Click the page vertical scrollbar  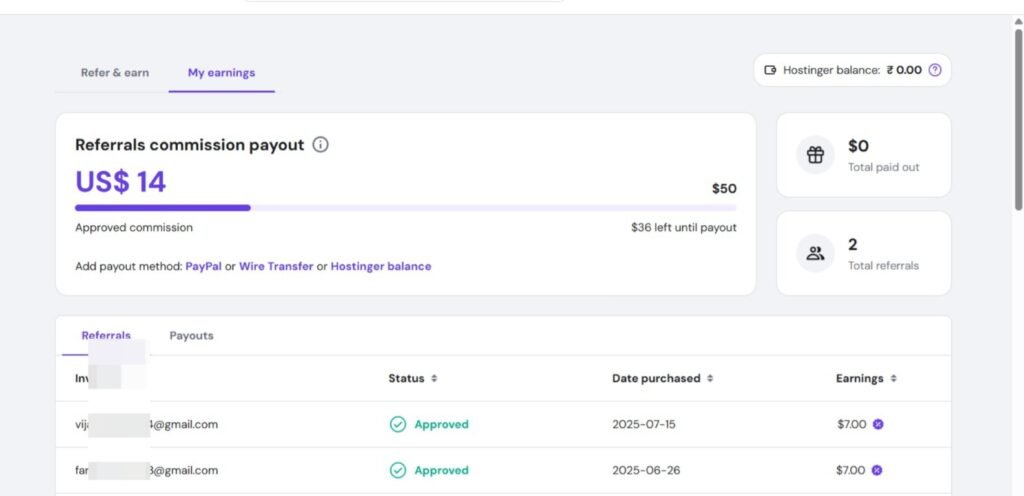[1018, 120]
